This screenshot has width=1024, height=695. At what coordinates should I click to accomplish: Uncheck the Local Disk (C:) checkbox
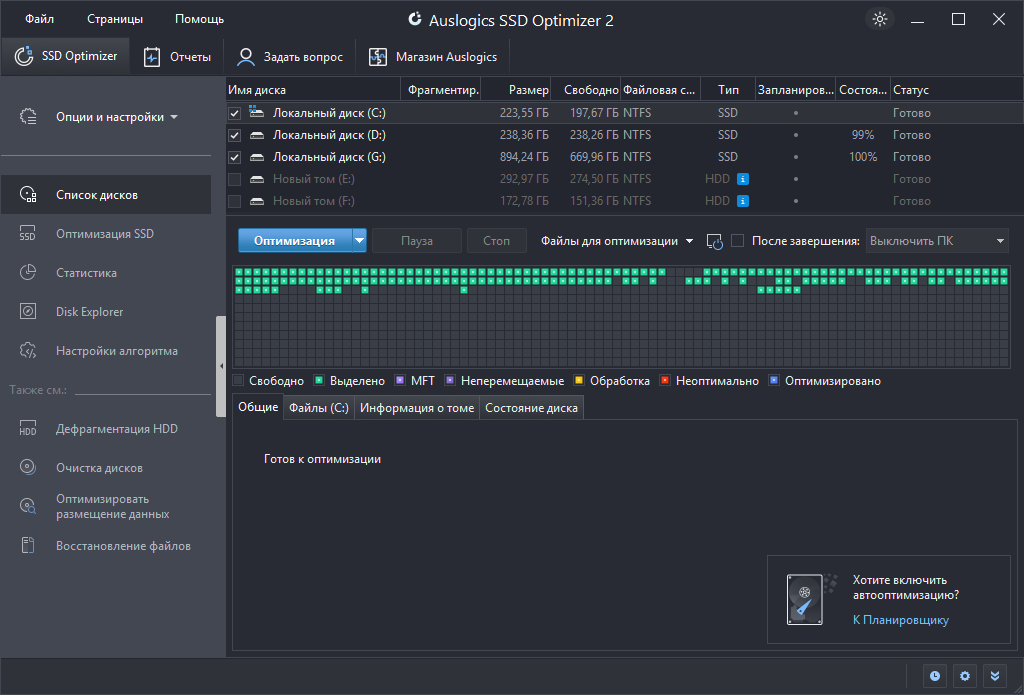pos(234,113)
